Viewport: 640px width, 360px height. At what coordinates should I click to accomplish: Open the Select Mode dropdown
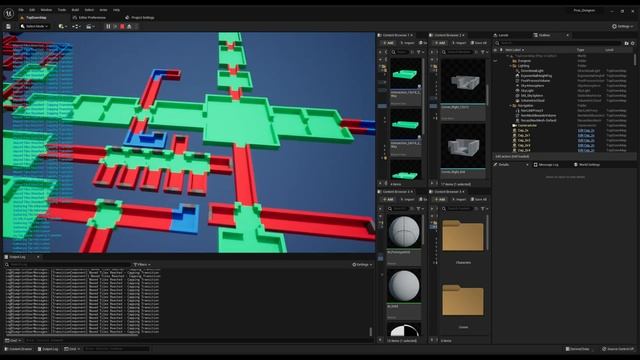(34, 27)
